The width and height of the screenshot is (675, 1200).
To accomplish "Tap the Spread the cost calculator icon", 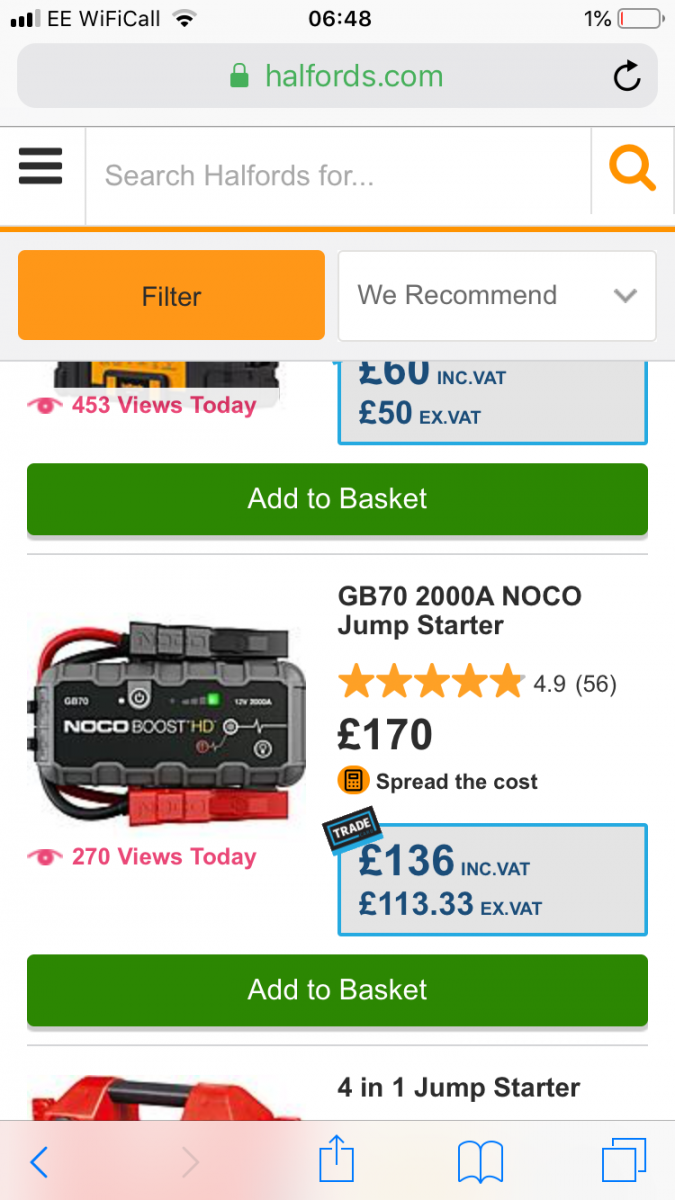I will (x=352, y=780).
